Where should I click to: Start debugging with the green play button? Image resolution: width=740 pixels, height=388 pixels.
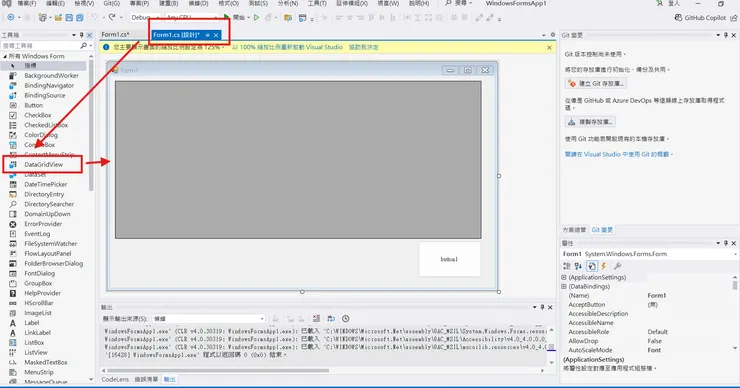click(227, 17)
